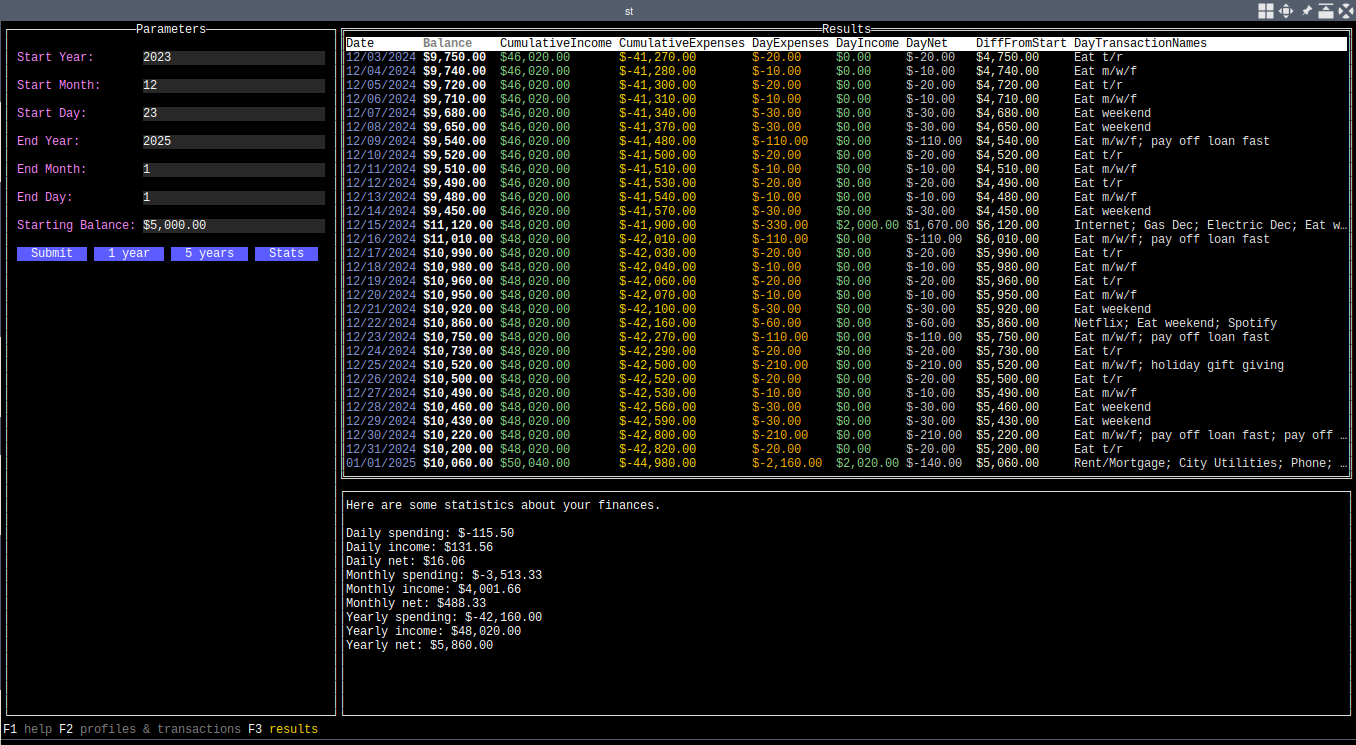The height and width of the screenshot is (745, 1356).
Task: Select the 01/01/2025 results row
Action: pyautogui.click(x=845, y=464)
